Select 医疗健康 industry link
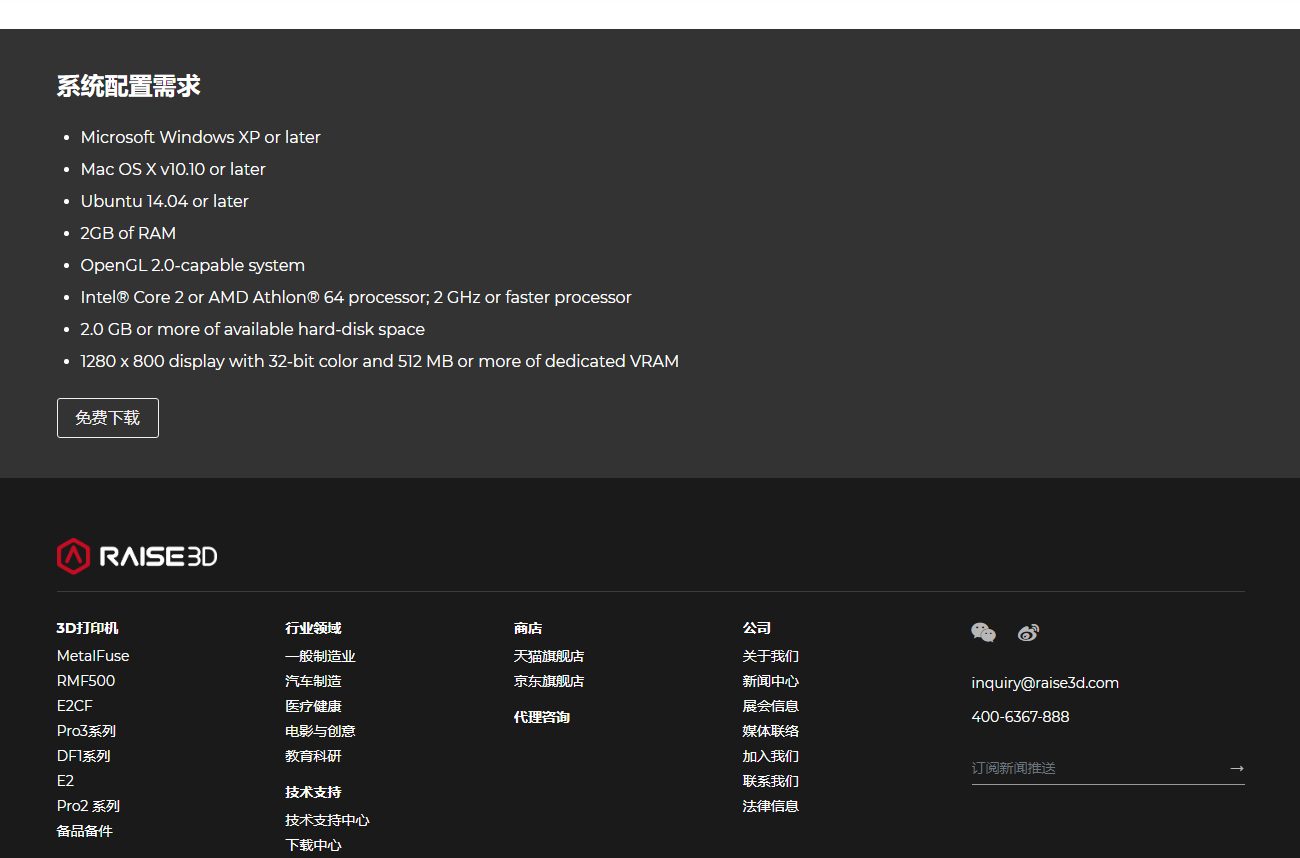The height and width of the screenshot is (858, 1300). (313, 706)
